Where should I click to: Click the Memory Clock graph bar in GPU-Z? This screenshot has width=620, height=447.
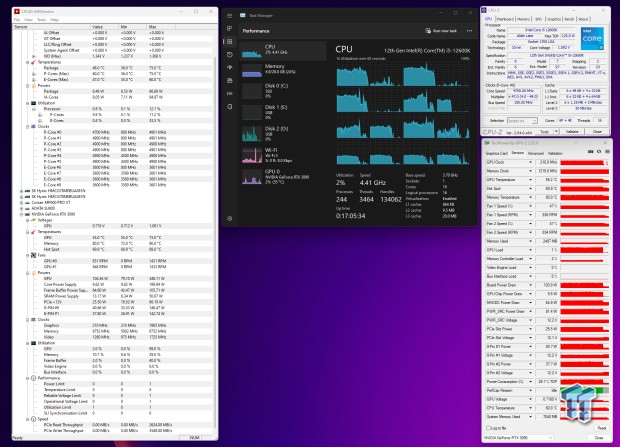(584, 171)
